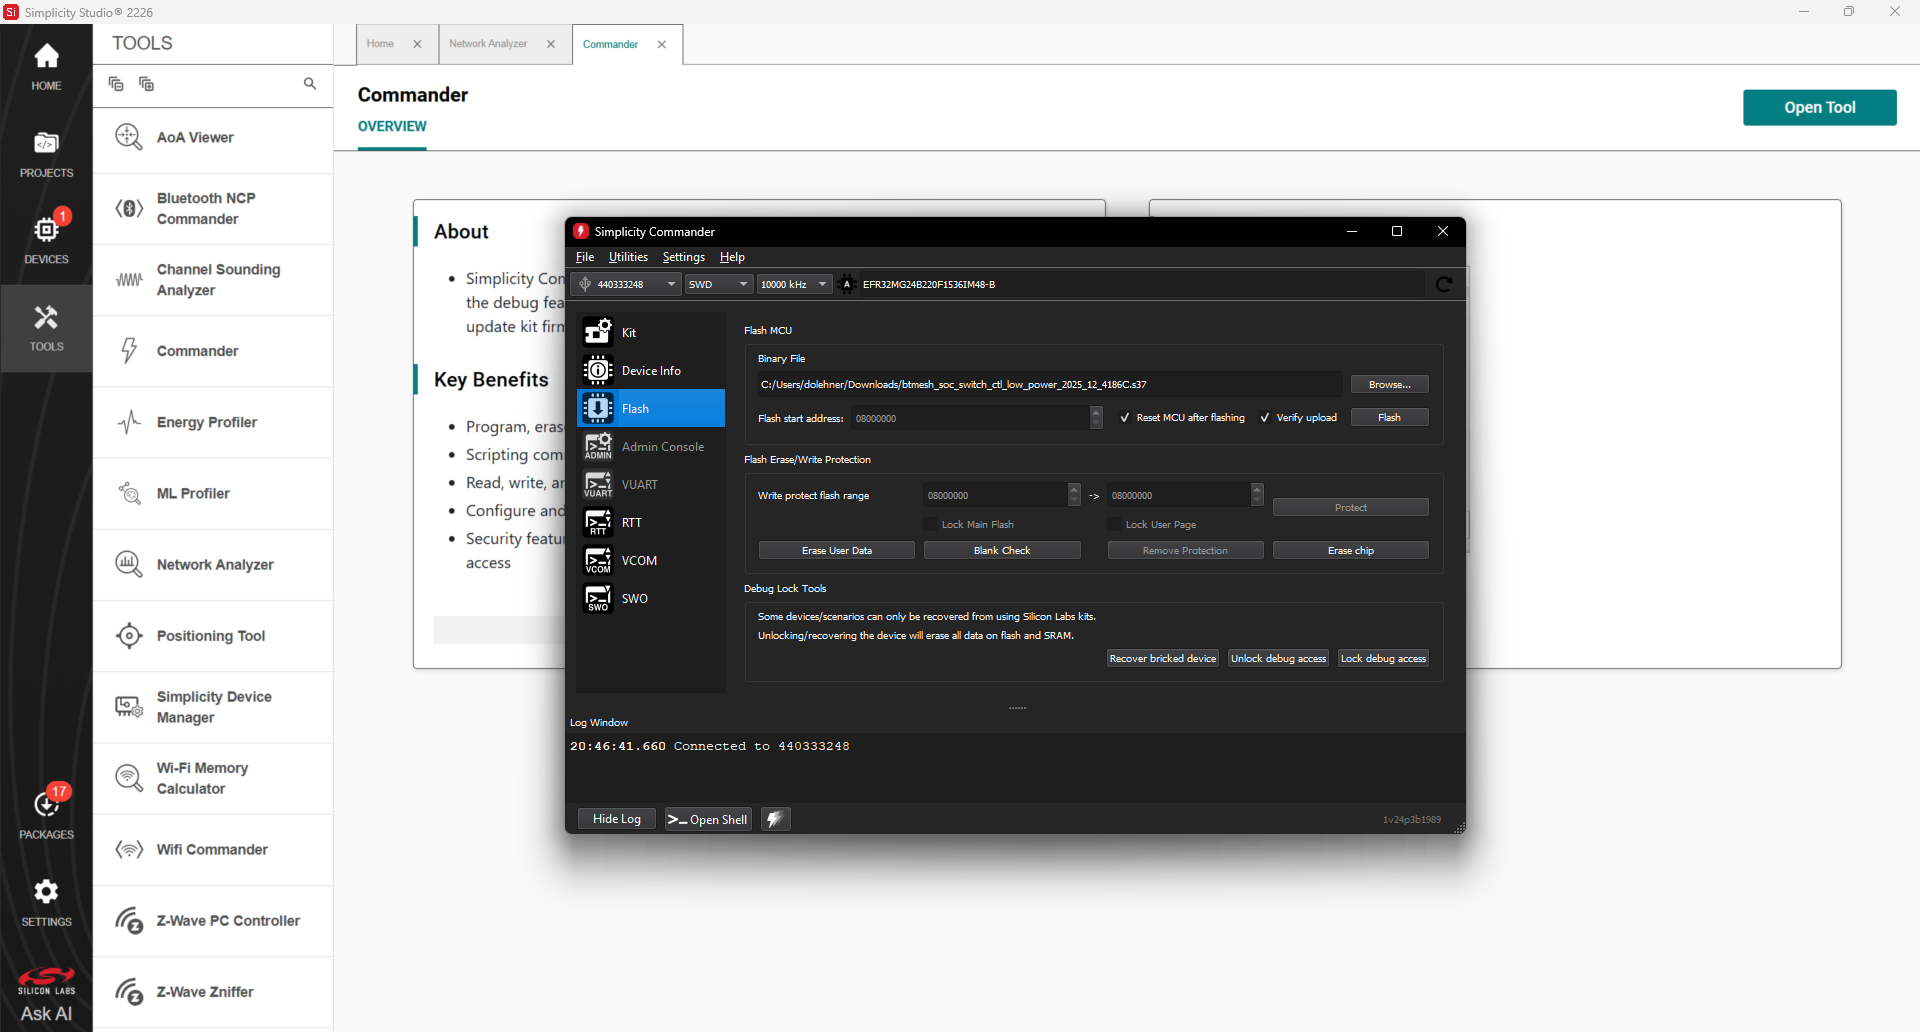This screenshot has height=1032, width=1920.
Task: Open Packages in the sidebar
Action: click(x=46, y=814)
